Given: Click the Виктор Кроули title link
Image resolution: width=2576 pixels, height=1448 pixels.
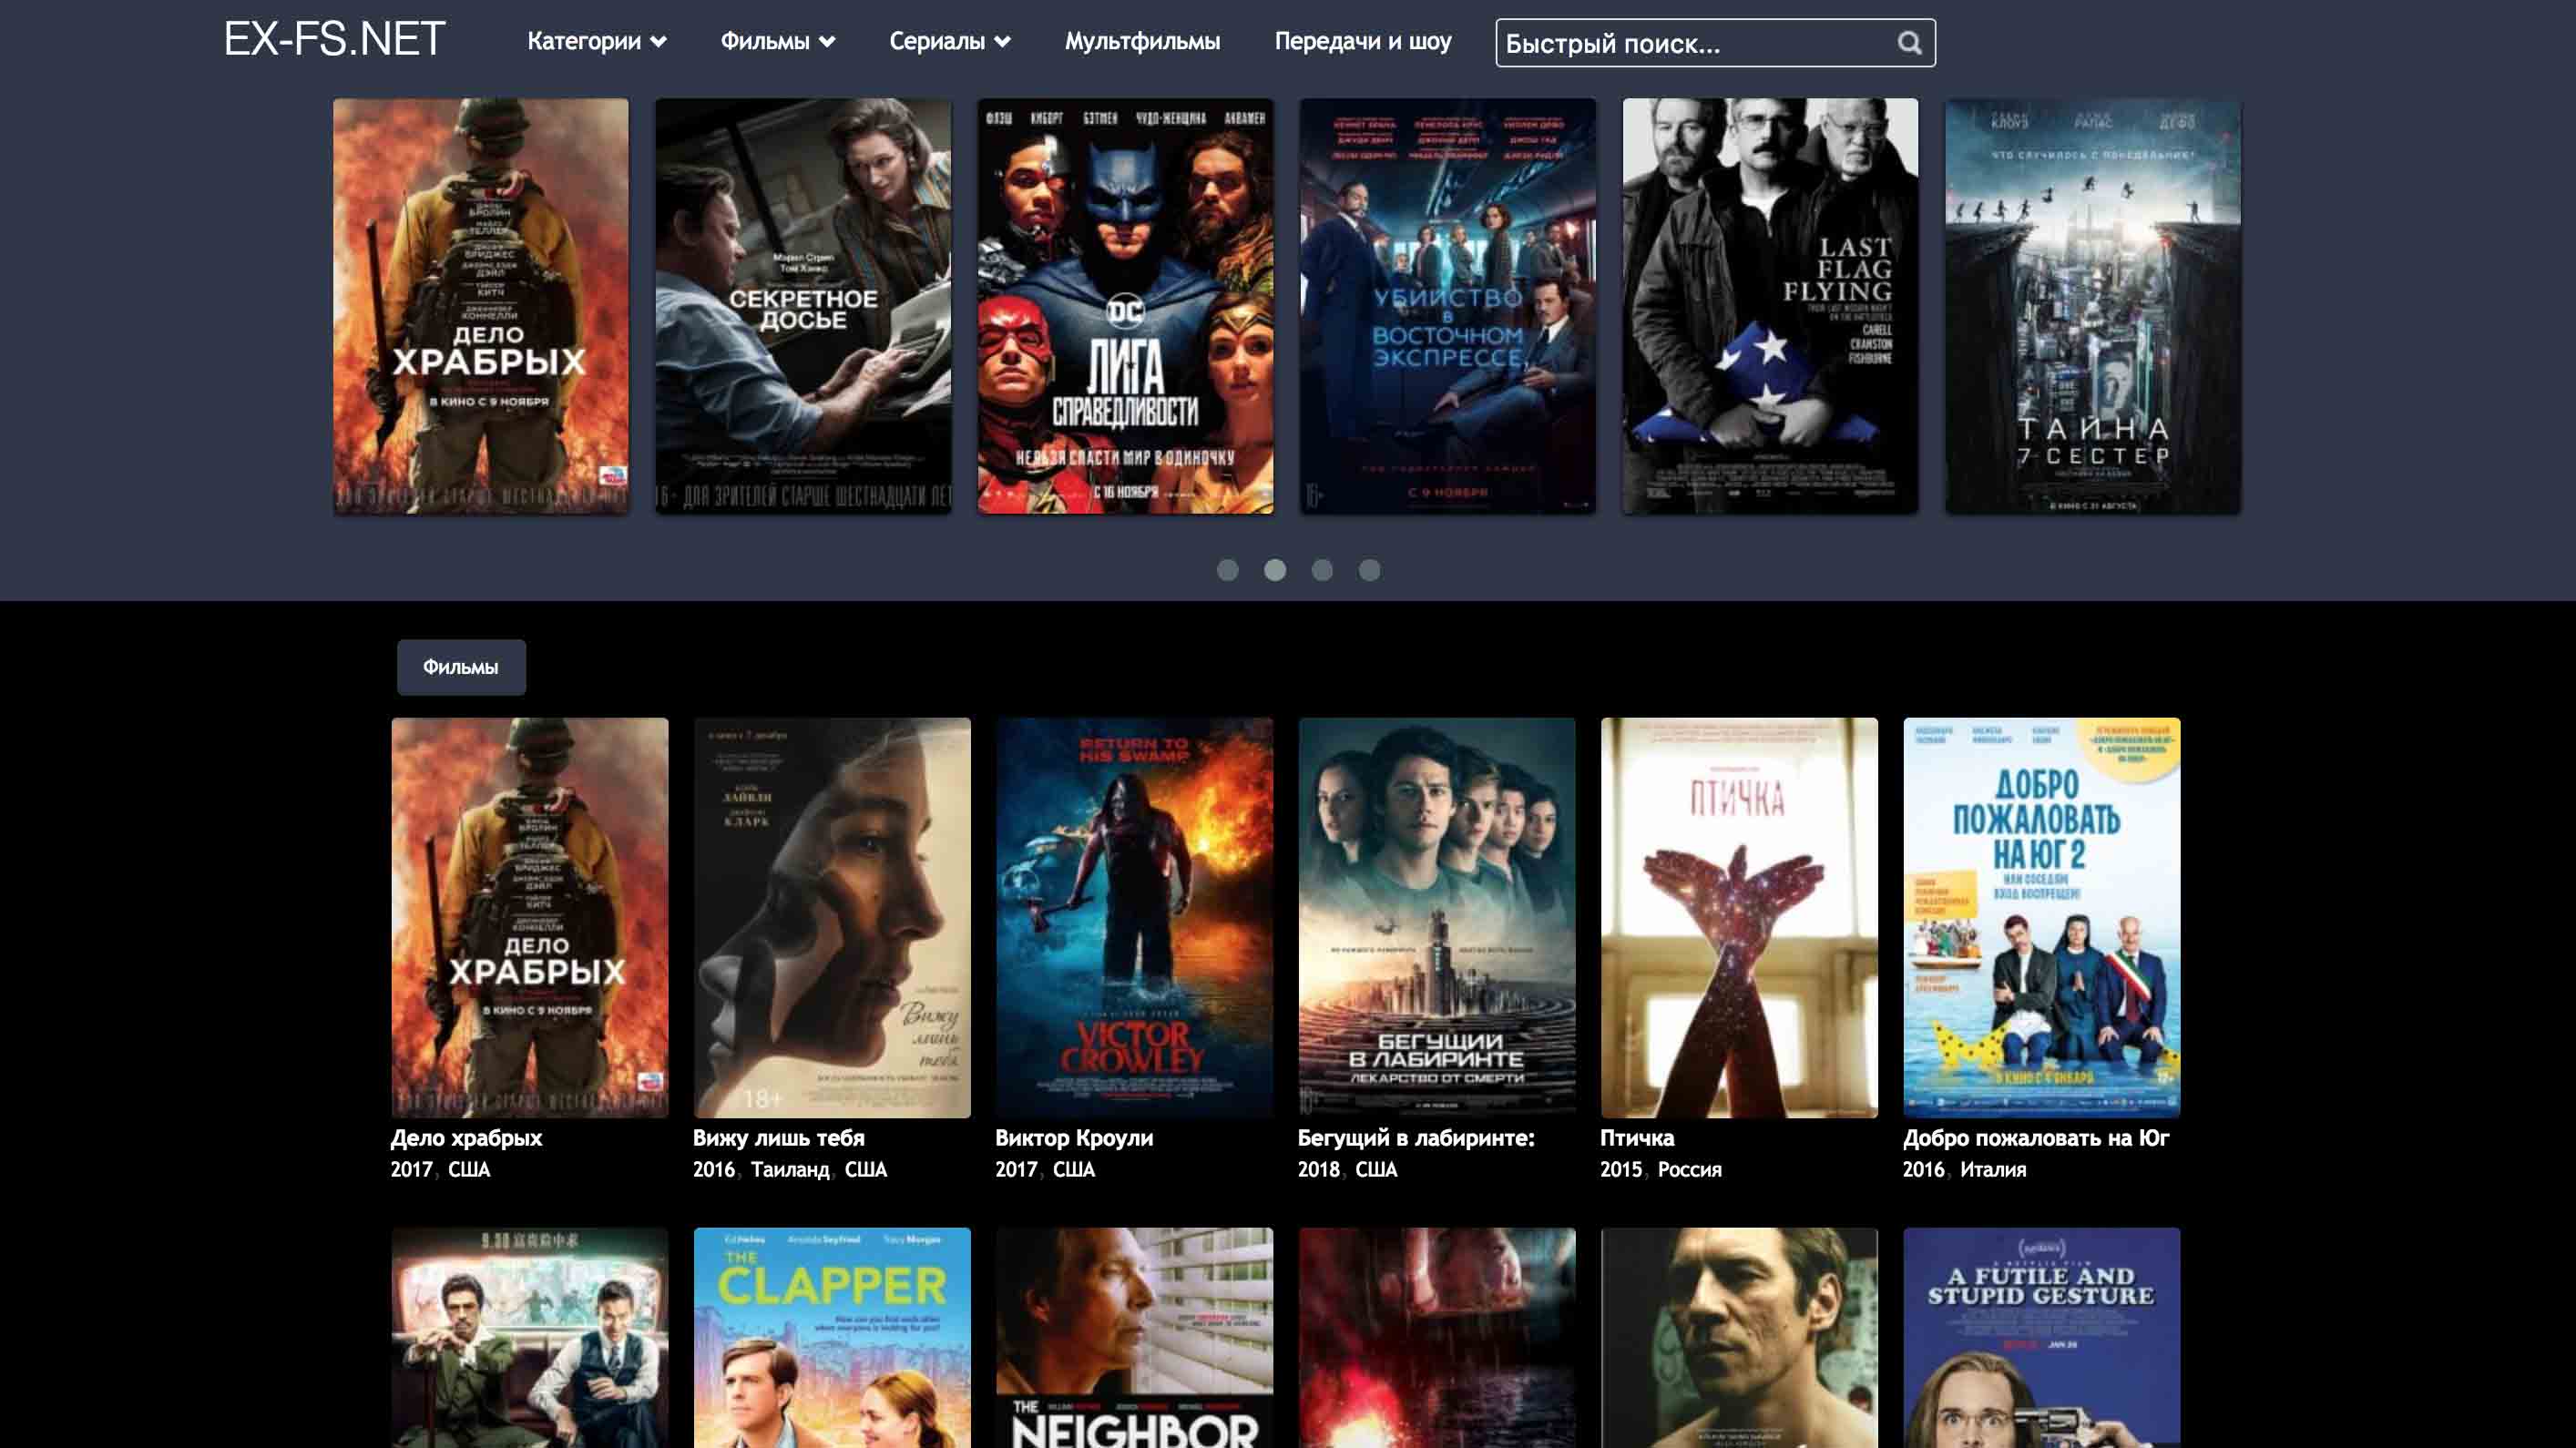Looking at the screenshot, I should click(1074, 1138).
